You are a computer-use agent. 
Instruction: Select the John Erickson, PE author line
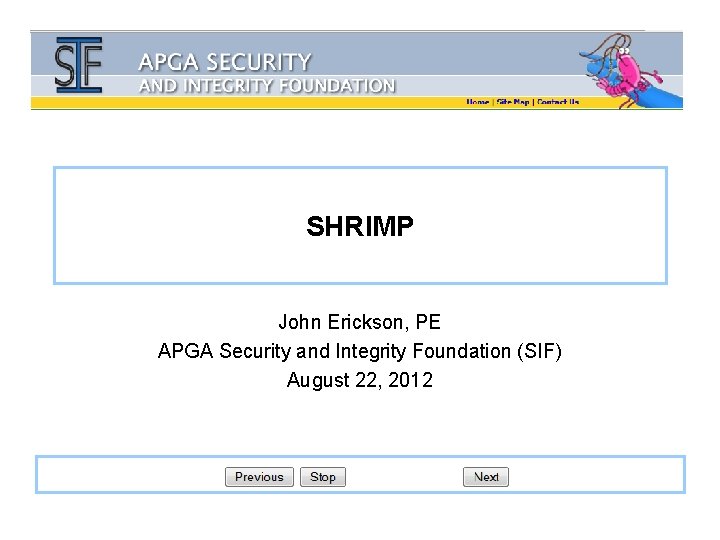click(x=360, y=322)
